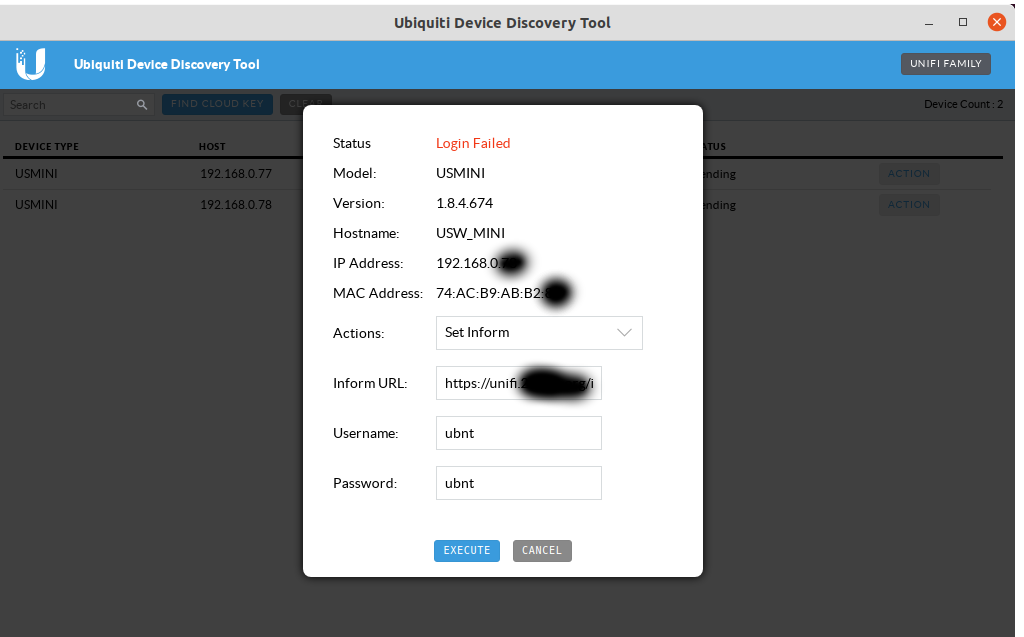
Task: Click into the Inform URL field
Action: click(x=518, y=383)
